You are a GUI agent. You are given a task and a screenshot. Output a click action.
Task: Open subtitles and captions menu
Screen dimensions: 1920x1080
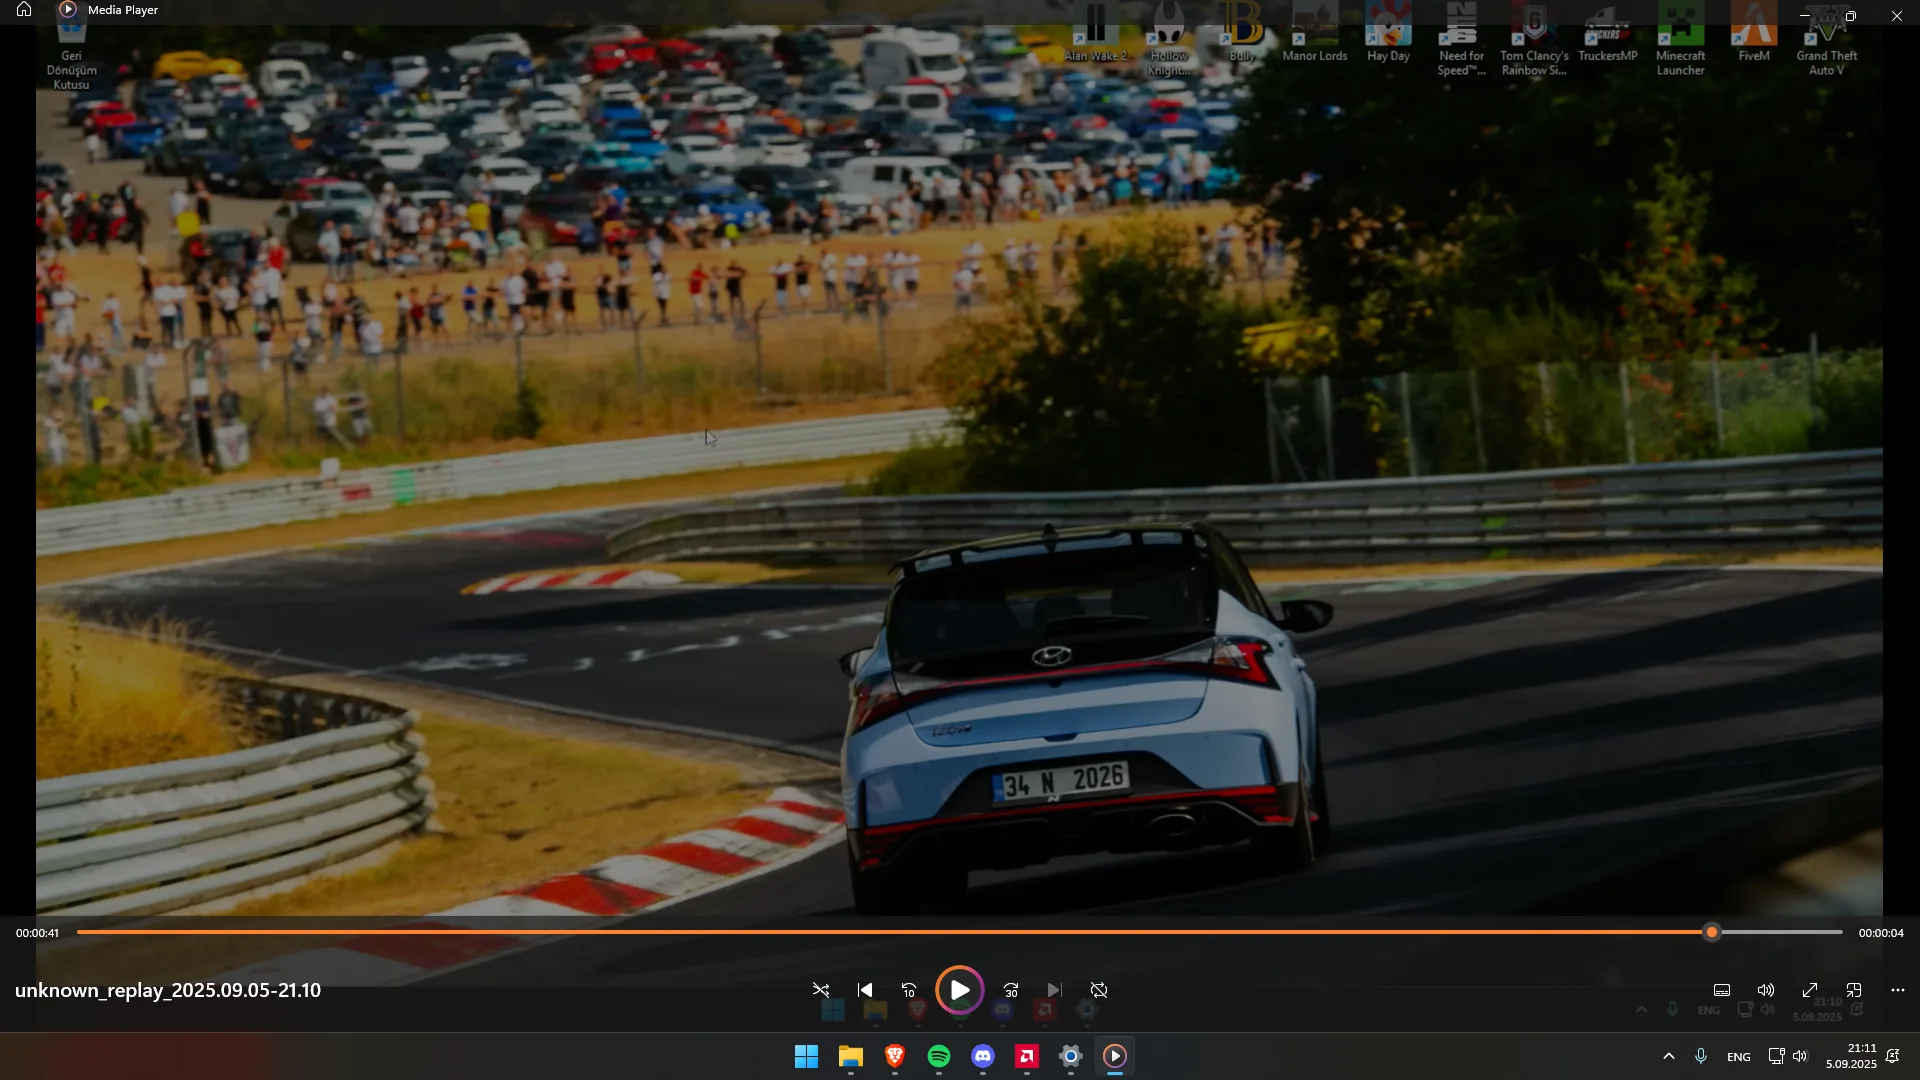pyautogui.click(x=1722, y=991)
